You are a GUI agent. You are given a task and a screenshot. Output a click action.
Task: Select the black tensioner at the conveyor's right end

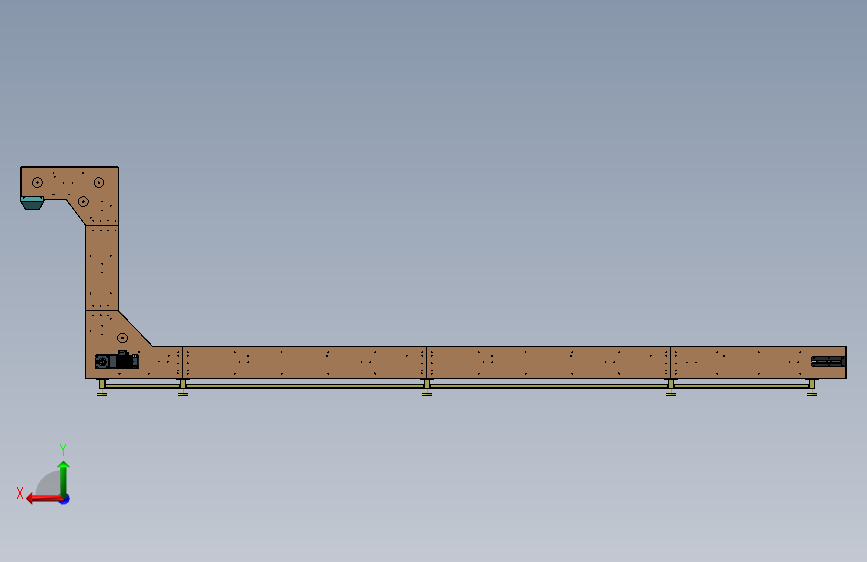pyautogui.click(x=828, y=362)
